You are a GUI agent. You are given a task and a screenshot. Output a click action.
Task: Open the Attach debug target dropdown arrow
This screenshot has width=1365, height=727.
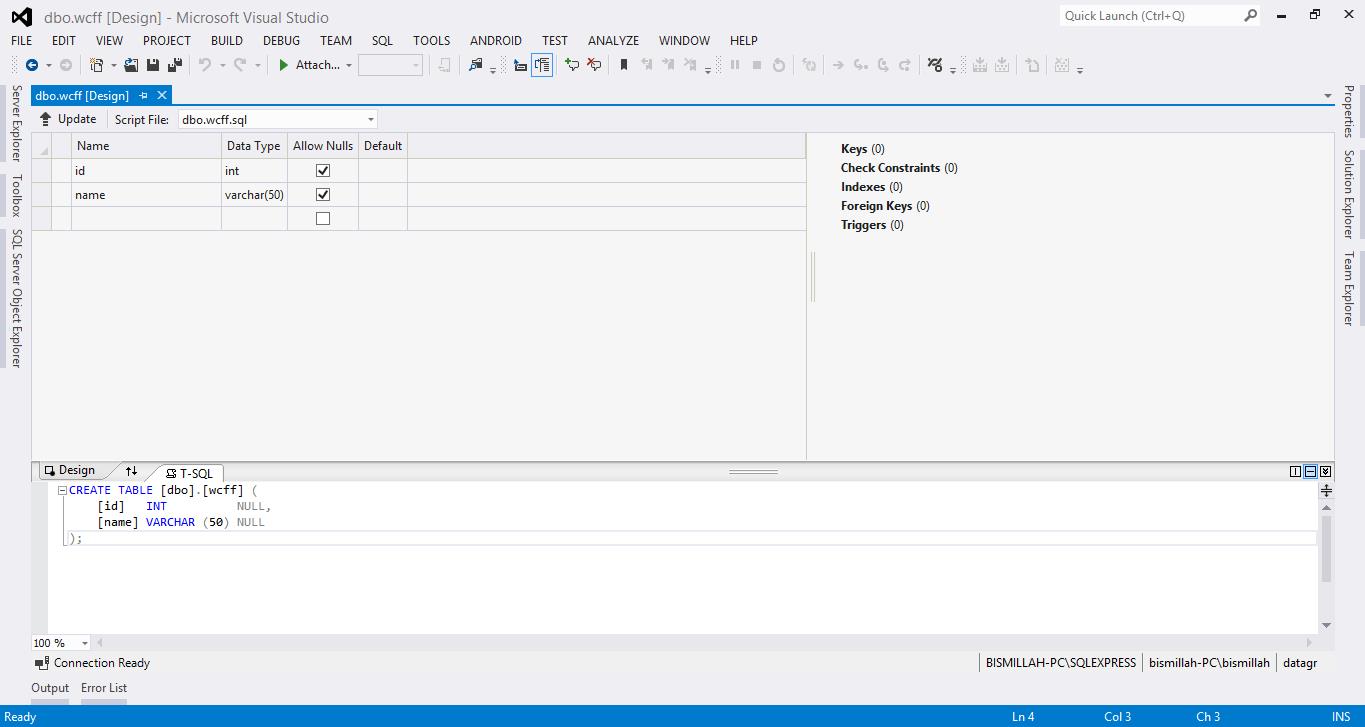(x=349, y=66)
